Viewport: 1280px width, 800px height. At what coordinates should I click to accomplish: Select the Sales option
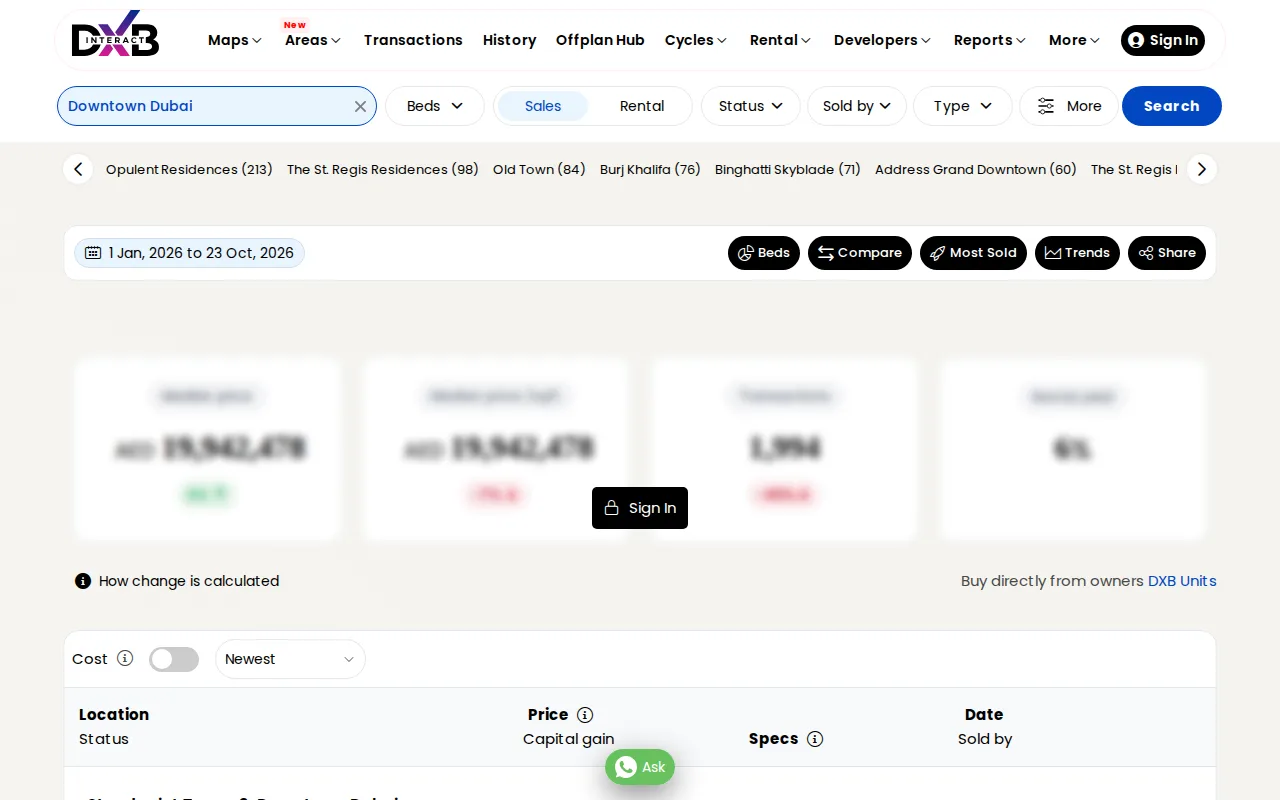pyautogui.click(x=543, y=106)
